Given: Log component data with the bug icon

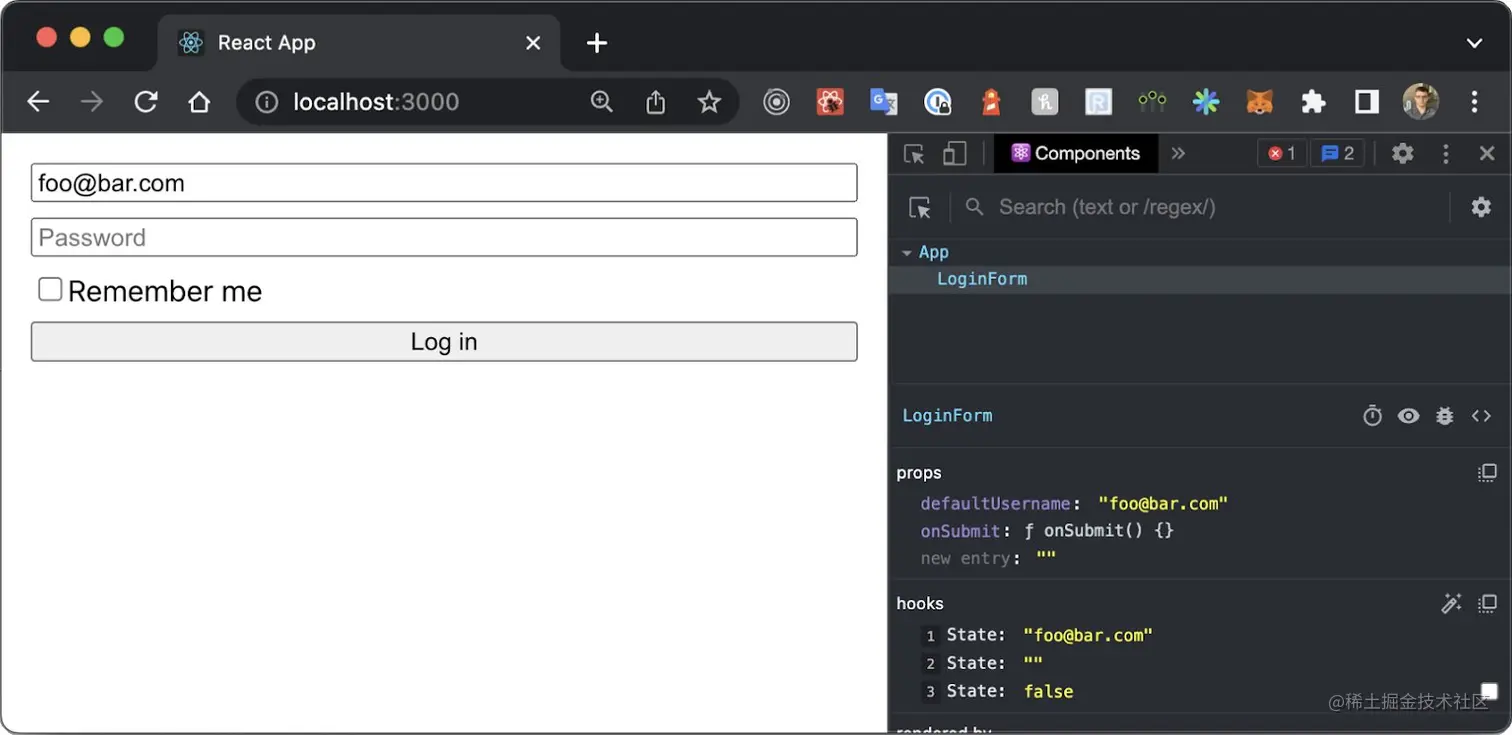Looking at the screenshot, I should pos(1444,416).
